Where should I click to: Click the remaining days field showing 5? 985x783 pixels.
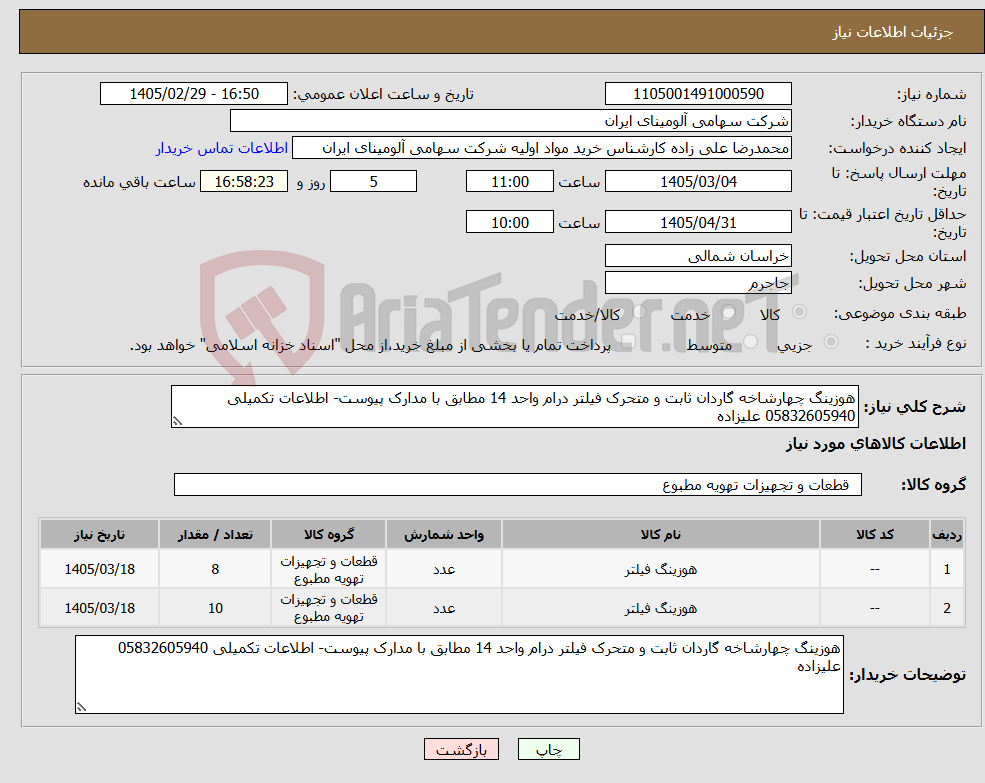tap(373, 182)
